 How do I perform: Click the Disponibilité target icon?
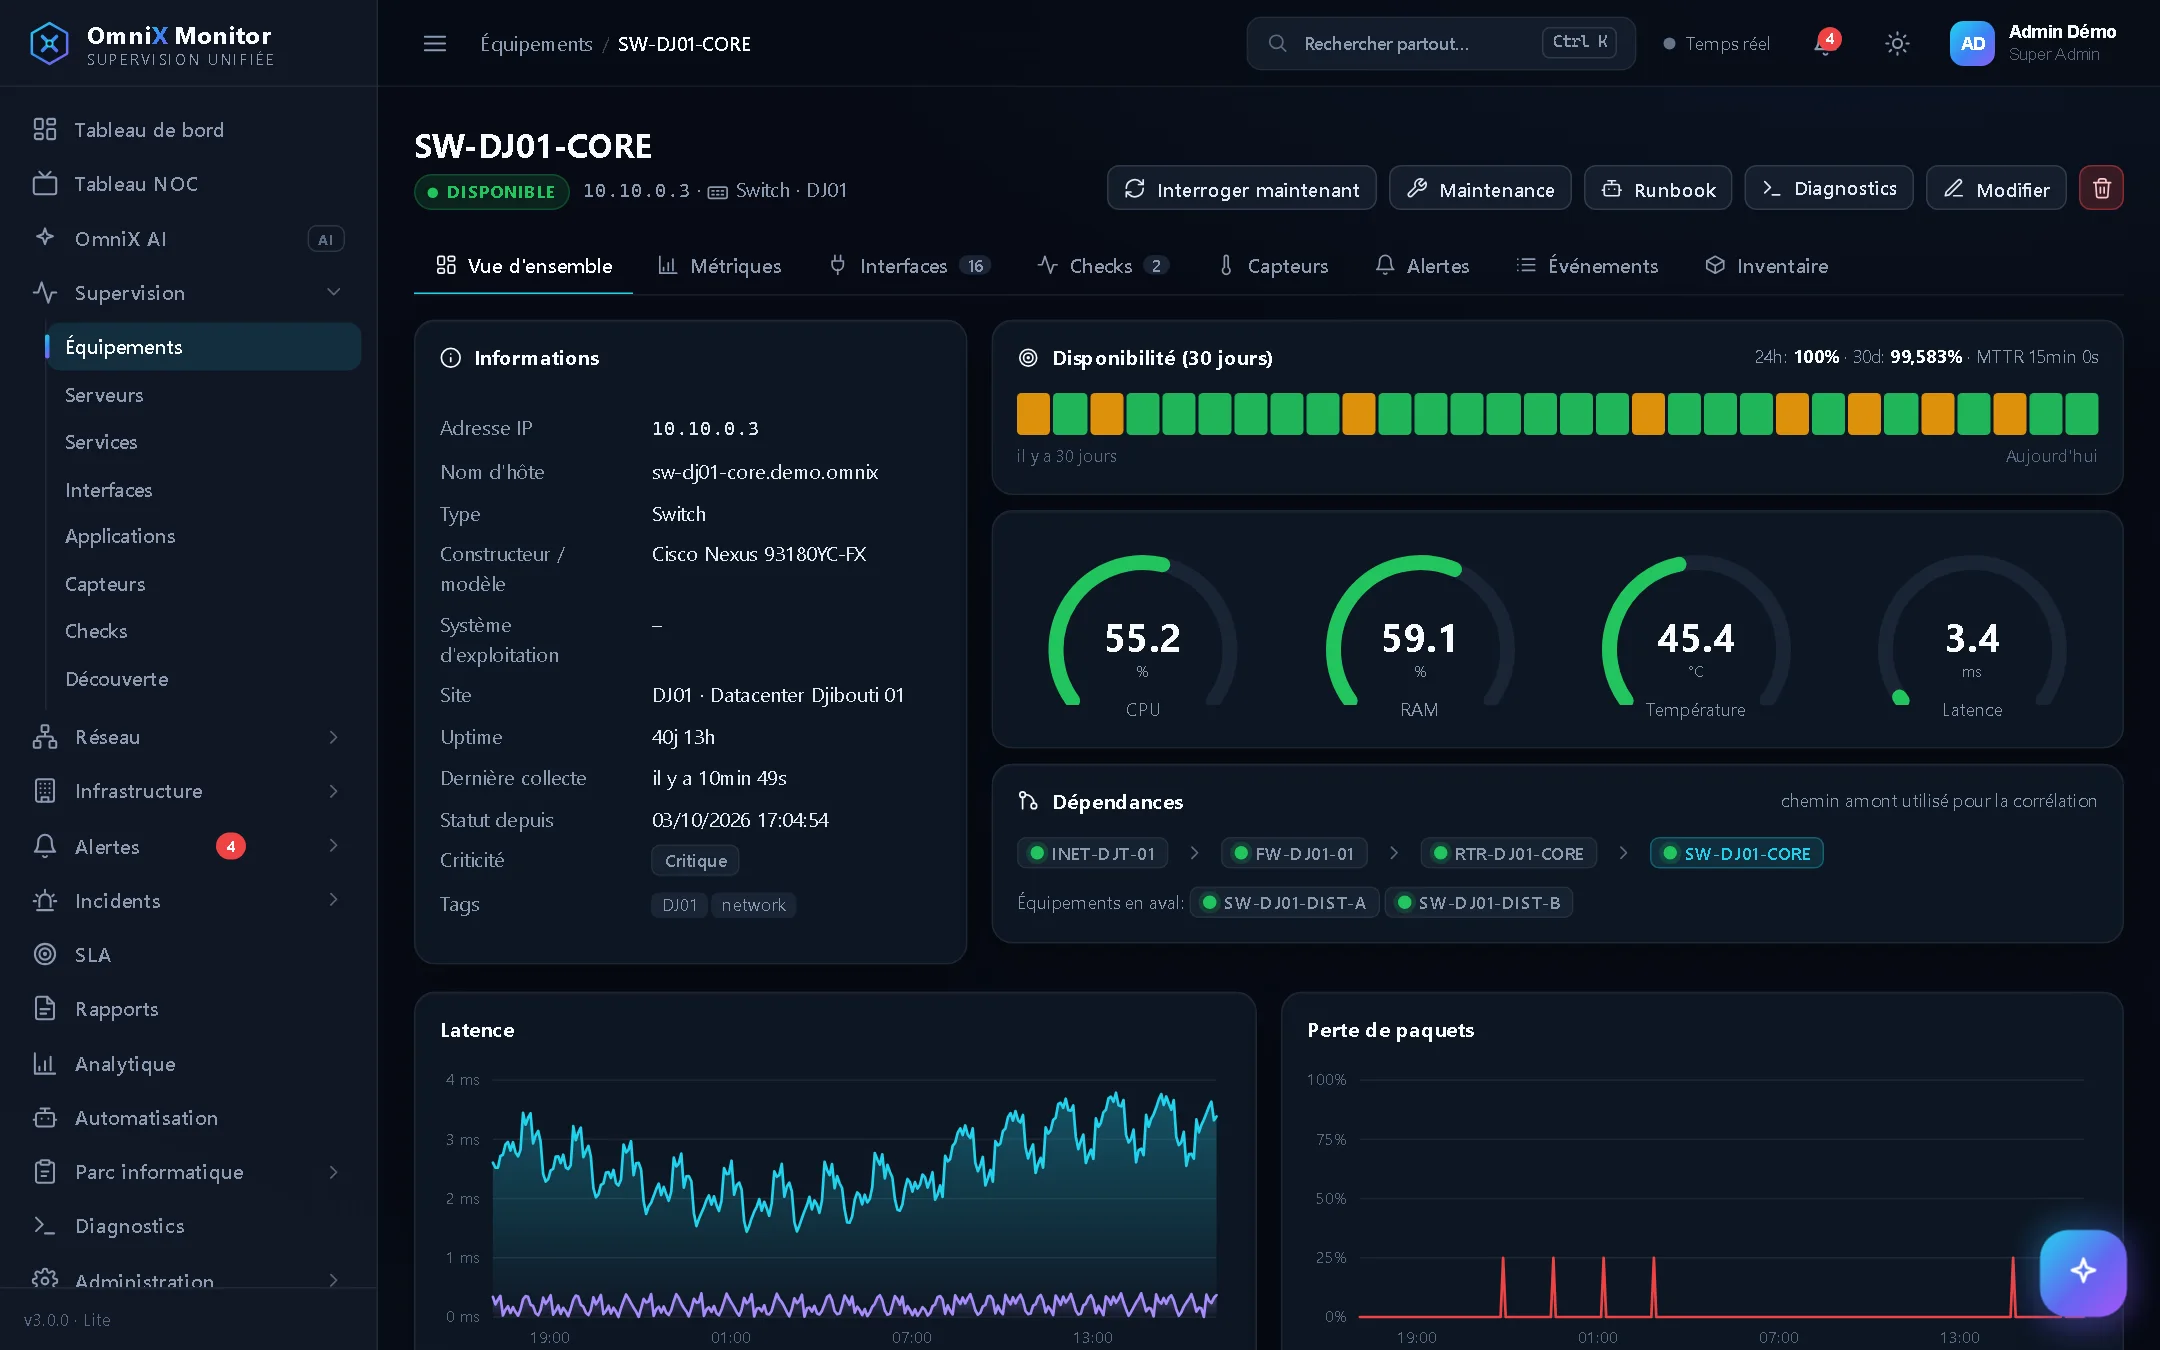tap(1027, 358)
